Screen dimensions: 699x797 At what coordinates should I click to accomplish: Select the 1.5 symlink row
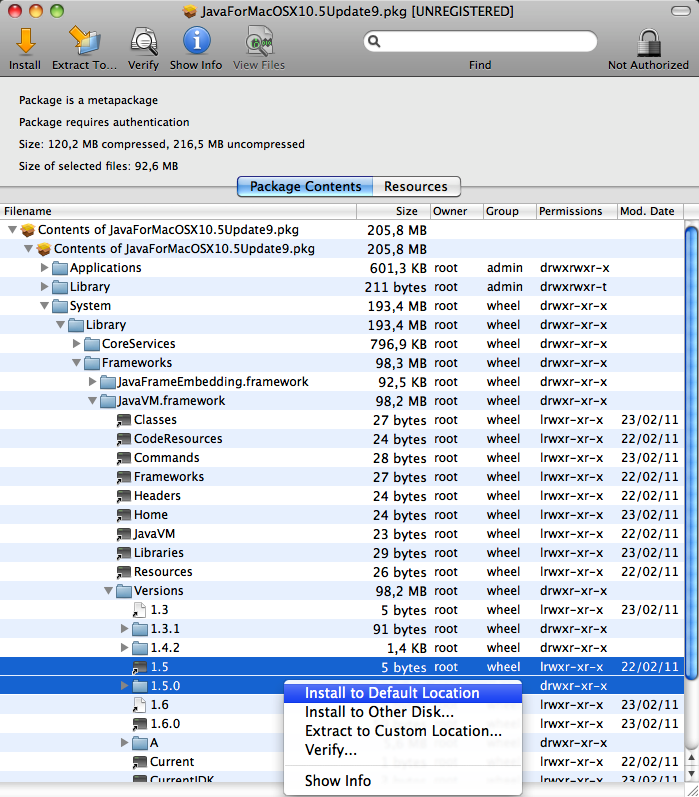click(x=342, y=667)
